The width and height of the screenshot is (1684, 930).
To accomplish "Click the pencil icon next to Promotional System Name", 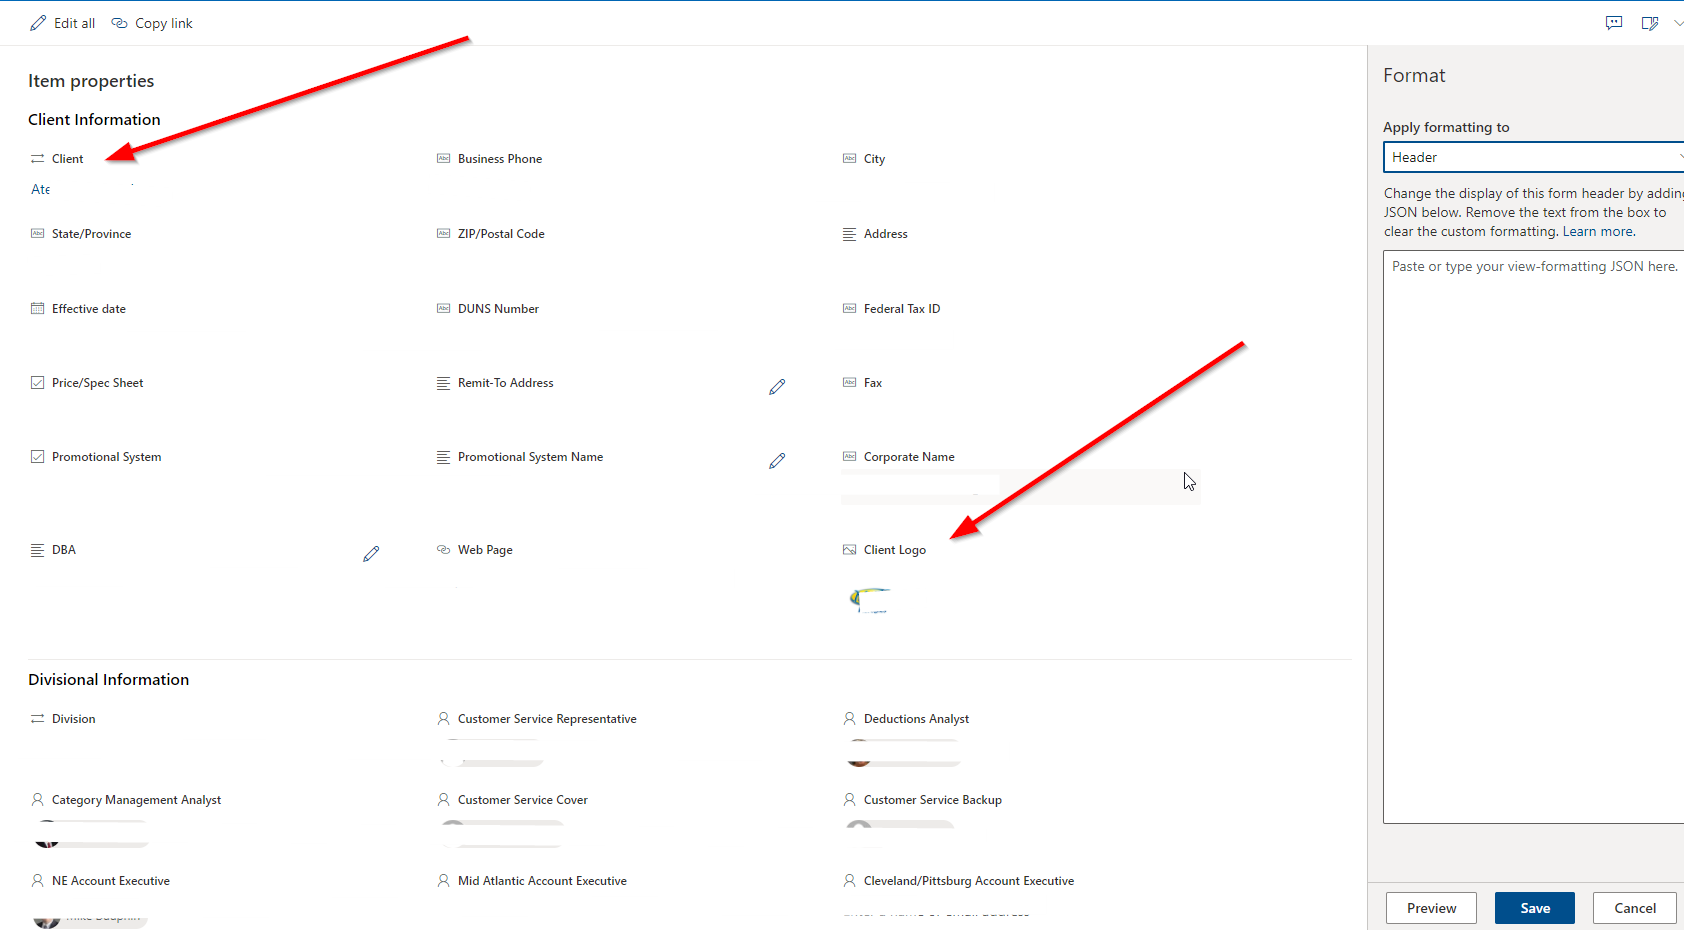I will [778, 461].
